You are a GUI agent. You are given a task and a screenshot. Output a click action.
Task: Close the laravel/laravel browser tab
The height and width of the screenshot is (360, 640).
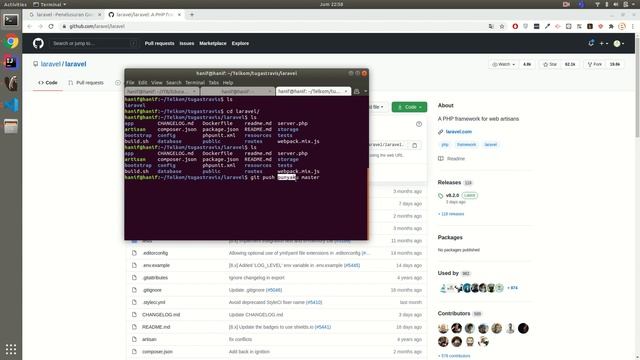[x=179, y=14]
